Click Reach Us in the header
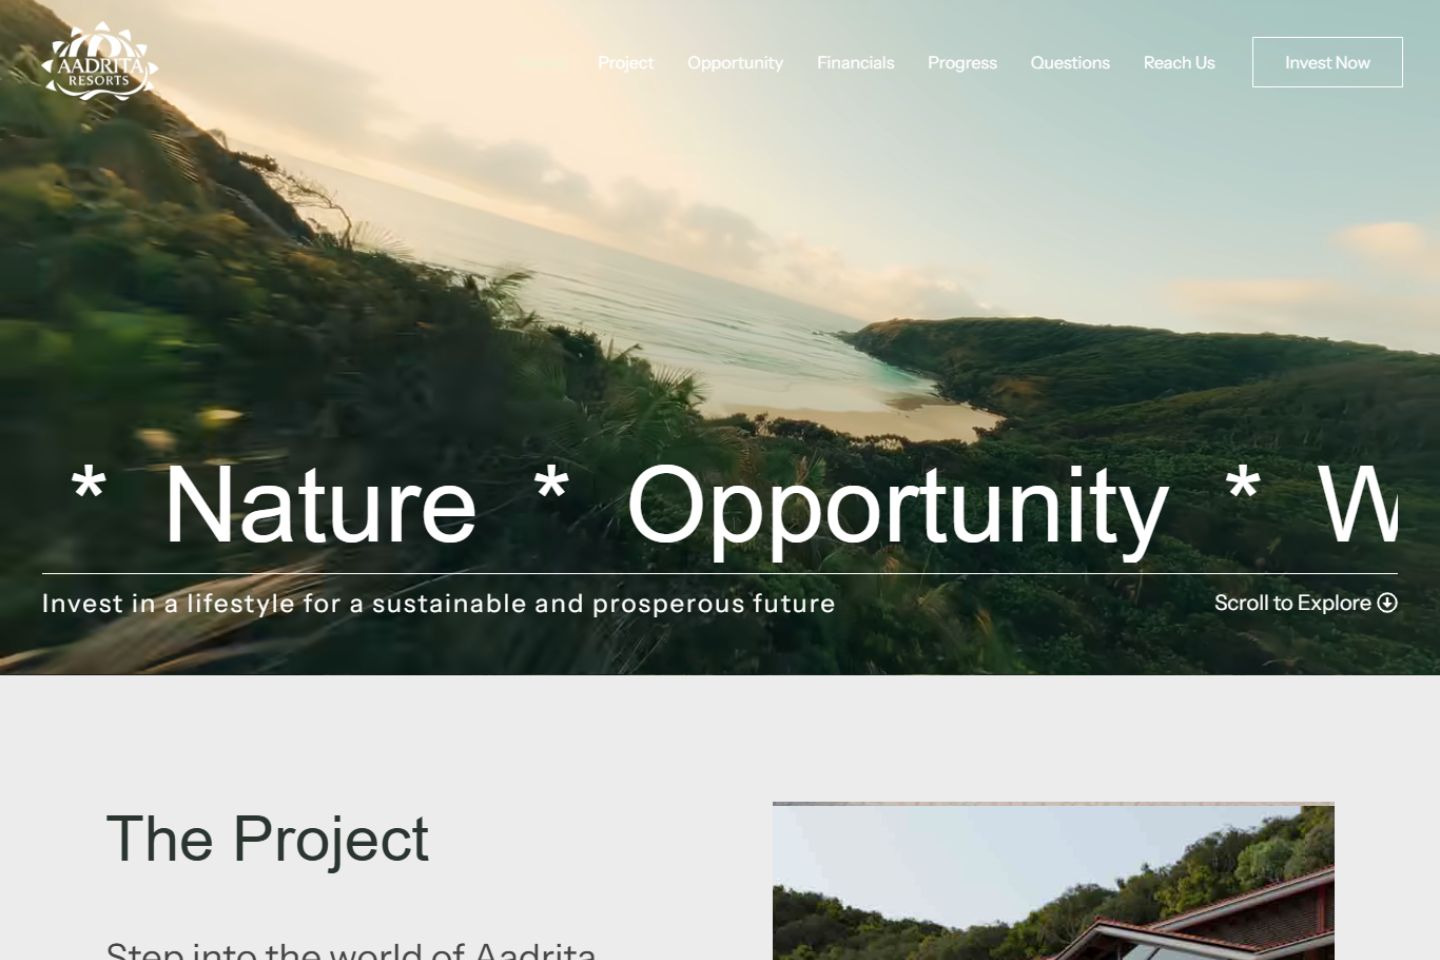The width and height of the screenshot is (1440, 960). 1179,62
